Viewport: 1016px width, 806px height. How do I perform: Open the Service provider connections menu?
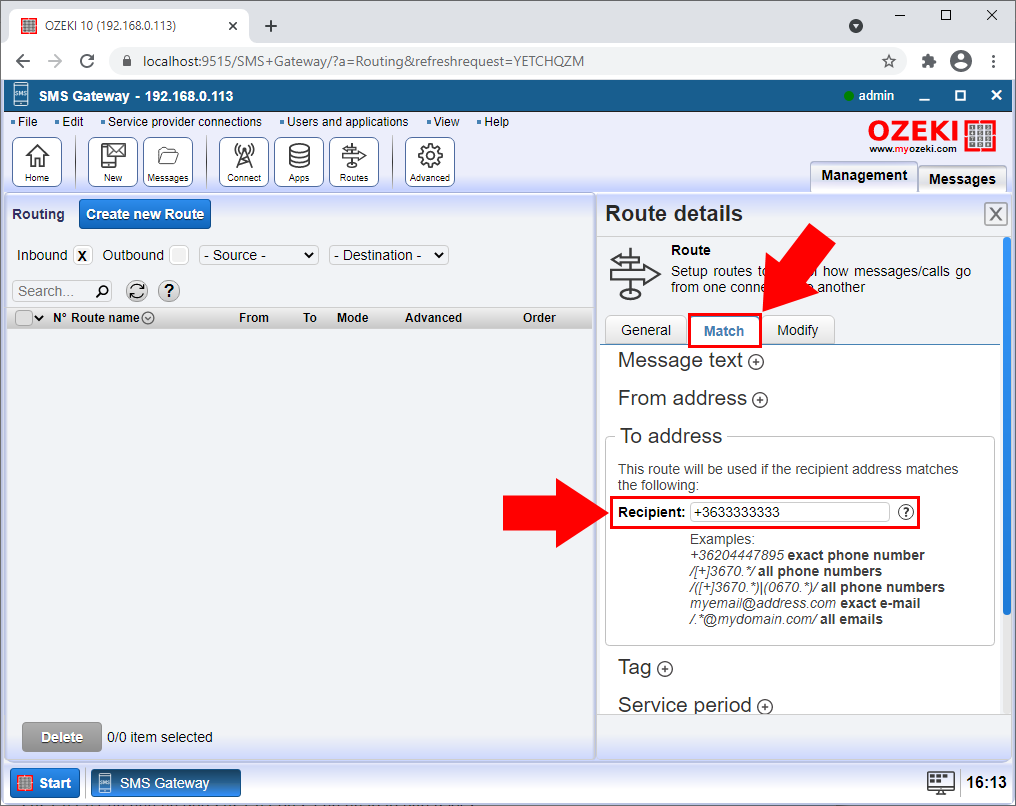click(x=185, y=122)
